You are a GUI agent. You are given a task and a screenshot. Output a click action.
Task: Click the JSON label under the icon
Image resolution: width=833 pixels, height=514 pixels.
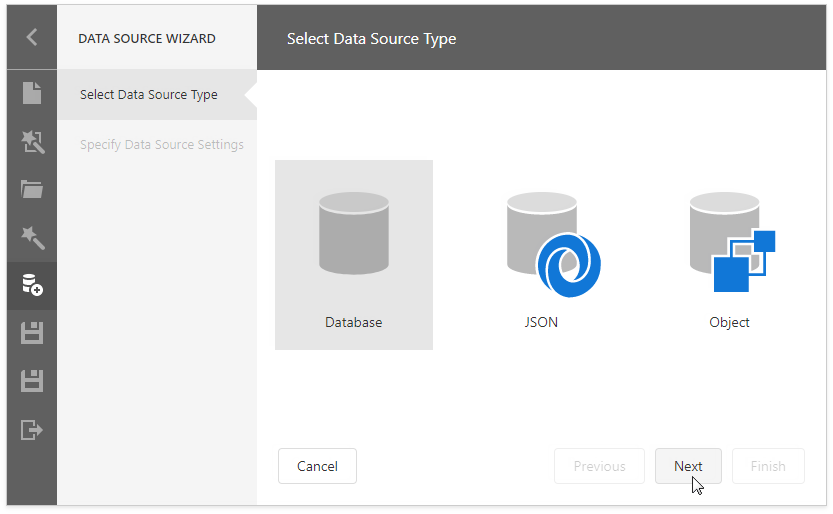coord(541,323)
